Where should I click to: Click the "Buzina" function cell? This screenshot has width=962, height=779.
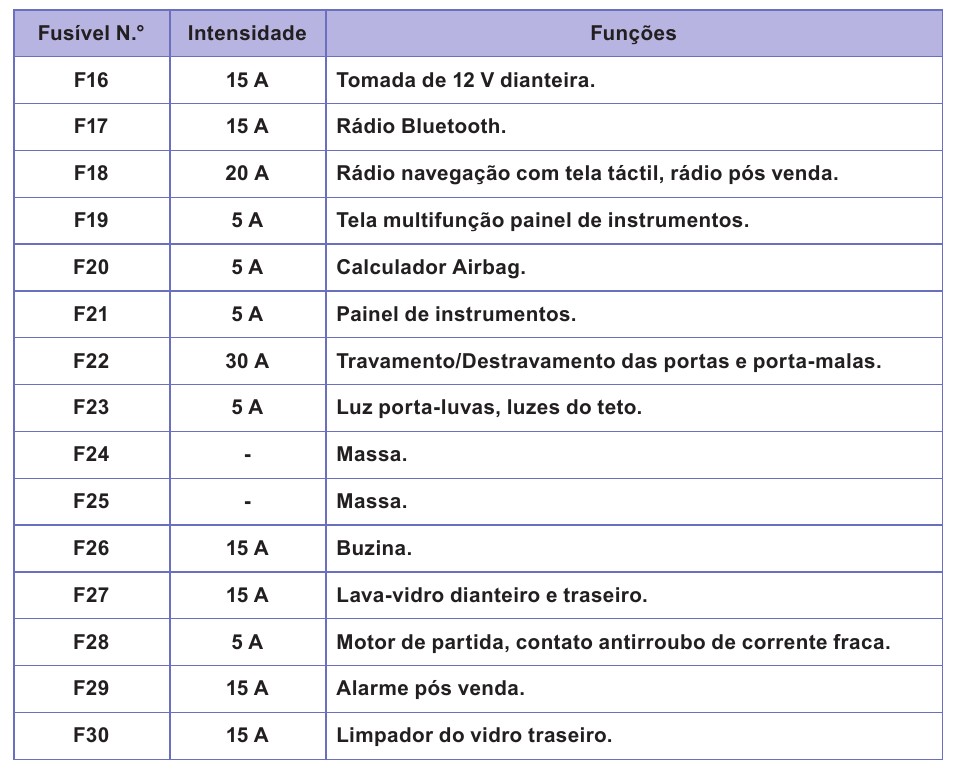pyautogui.click(x=374, y=549)
